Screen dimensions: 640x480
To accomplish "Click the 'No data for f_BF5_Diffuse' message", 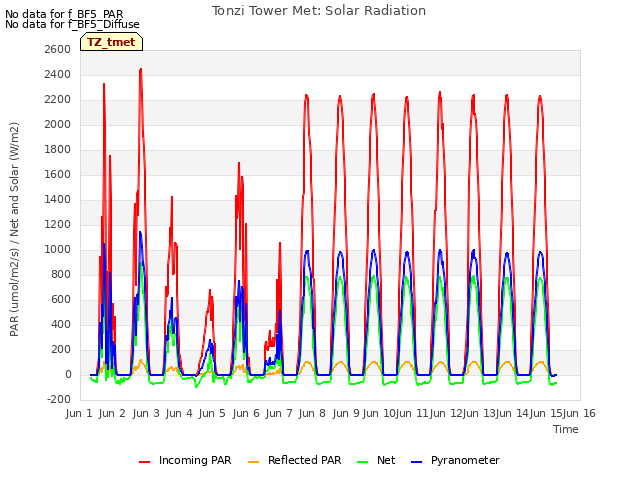I will (72, 24).
